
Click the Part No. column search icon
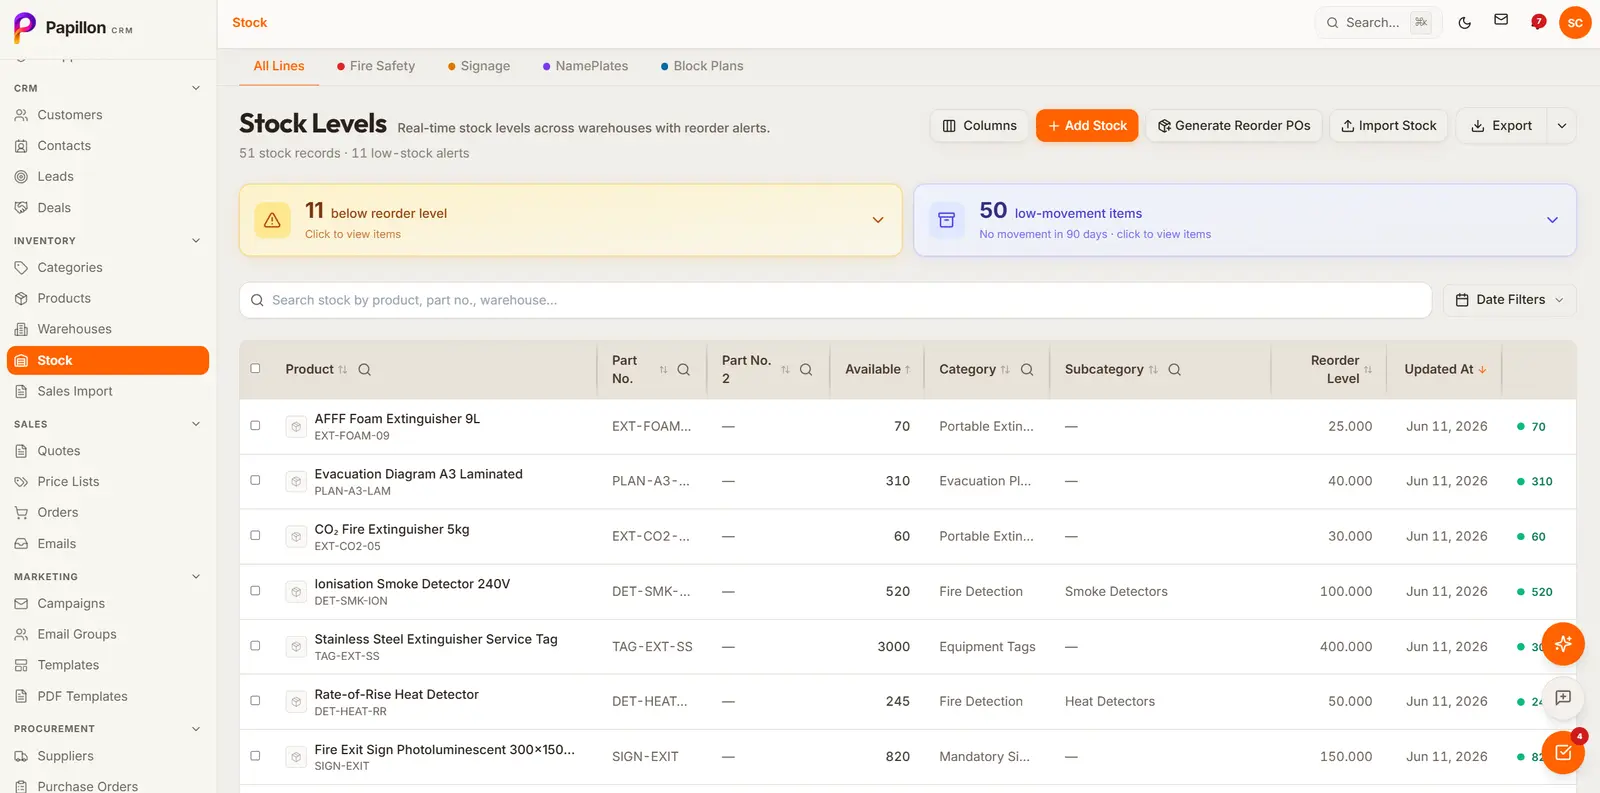tap(684, 370)
